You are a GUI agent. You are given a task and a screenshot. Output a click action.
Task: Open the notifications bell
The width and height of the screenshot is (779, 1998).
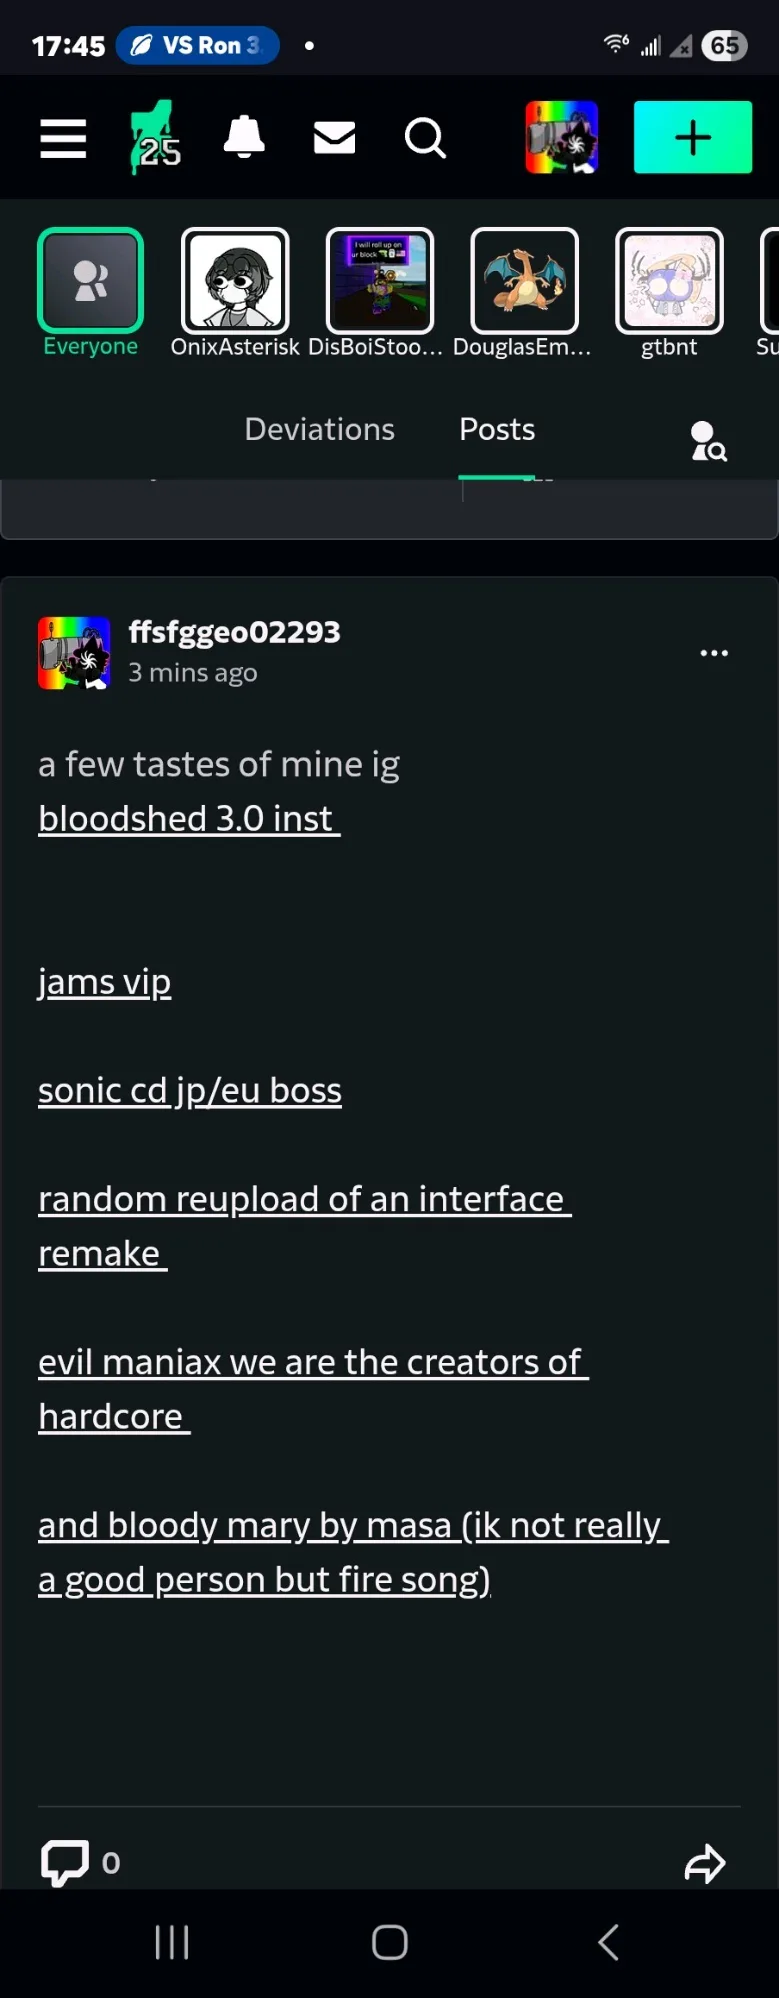[x=244, y=138]
